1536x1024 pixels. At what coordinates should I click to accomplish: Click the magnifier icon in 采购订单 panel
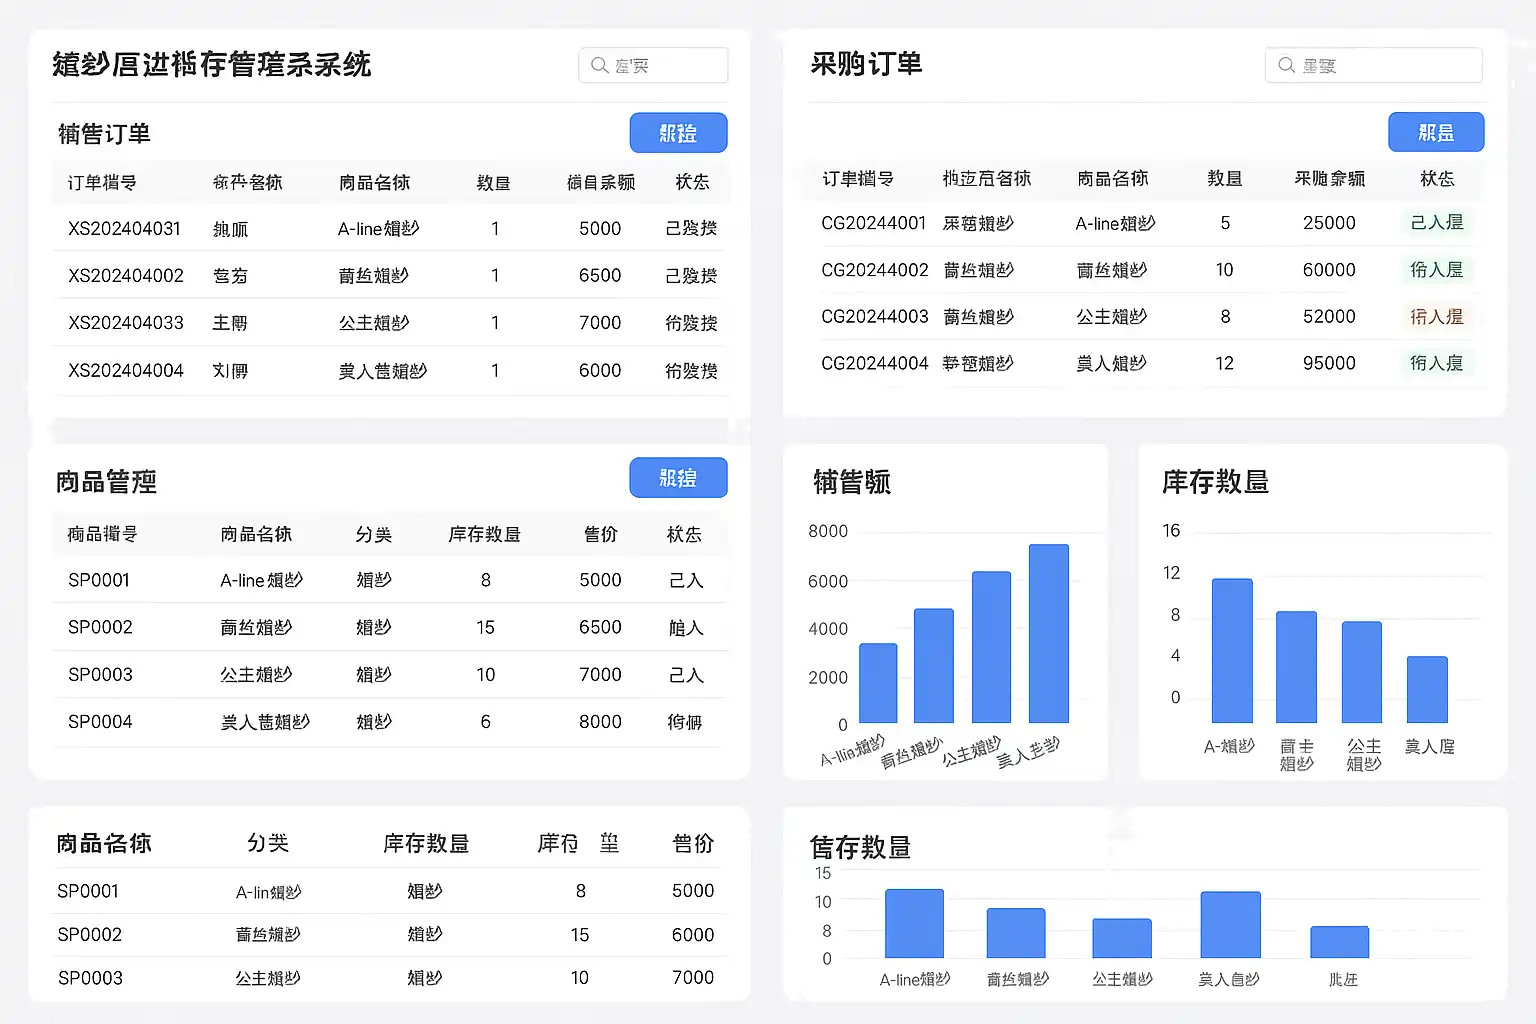[x=1286, y=66]
